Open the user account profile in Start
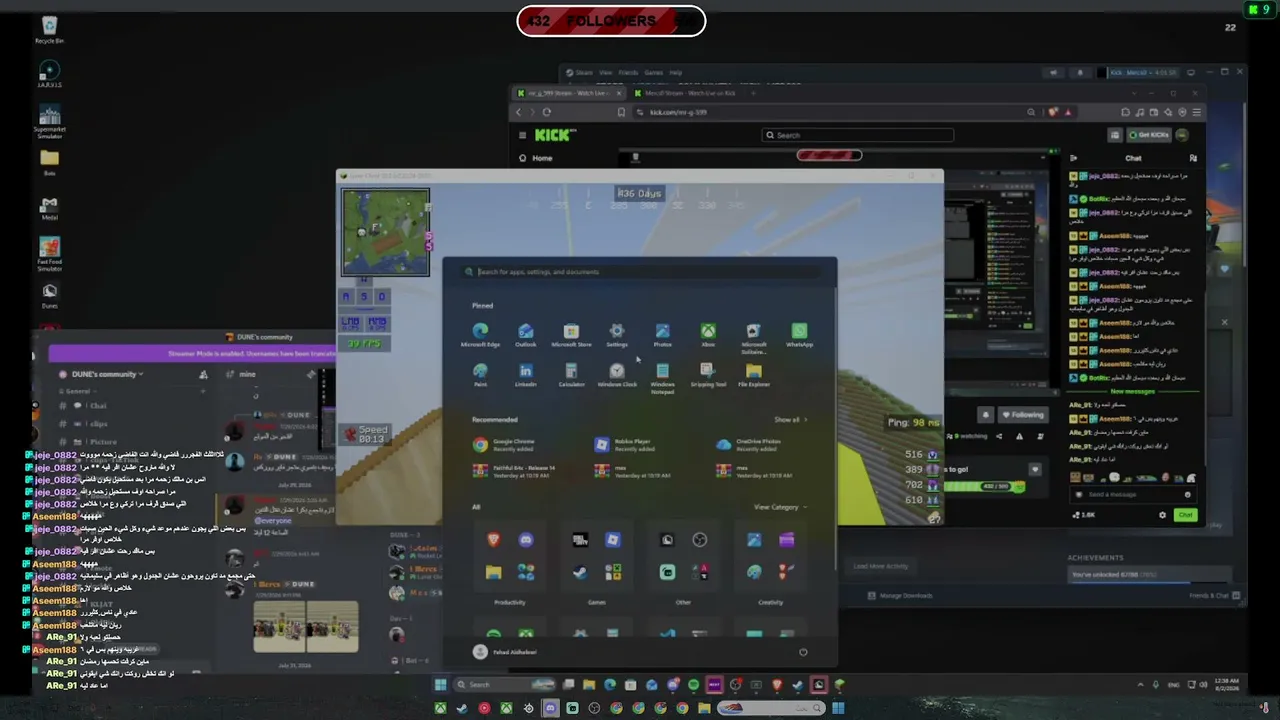Screen dimensions: 1280x720 (x=505, y=652)
